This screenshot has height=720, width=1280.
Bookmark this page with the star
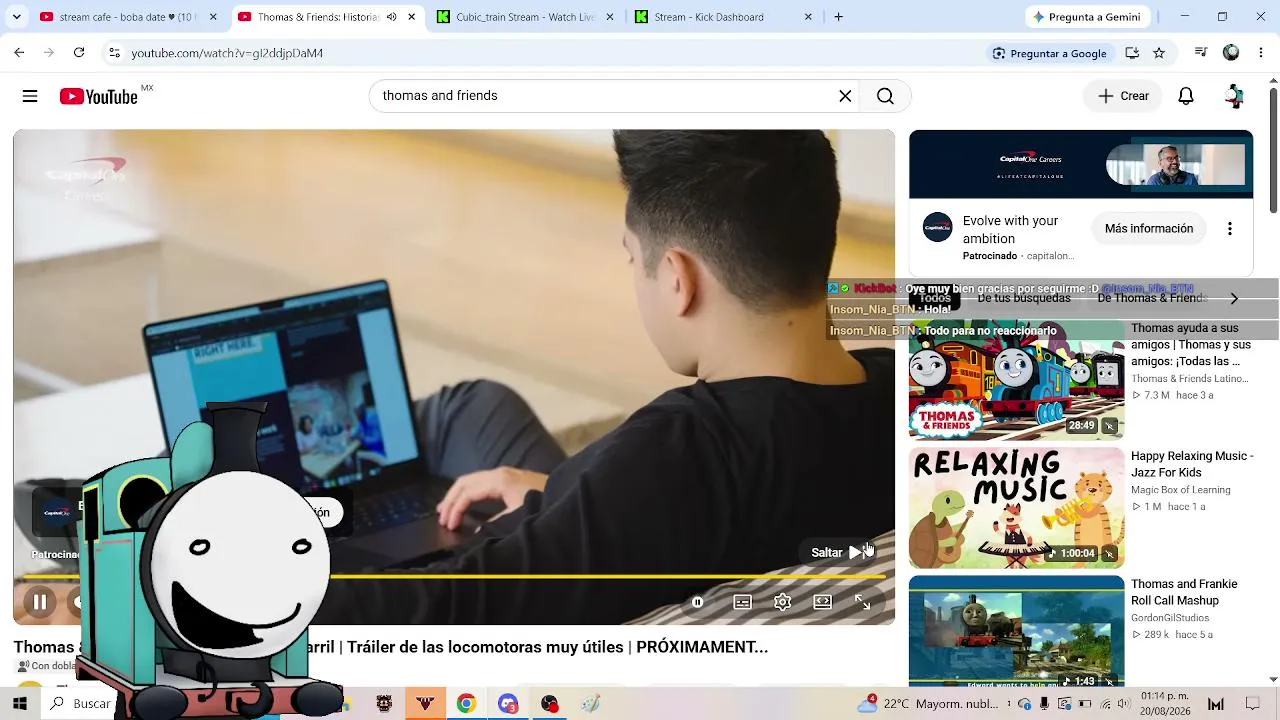1159,53
